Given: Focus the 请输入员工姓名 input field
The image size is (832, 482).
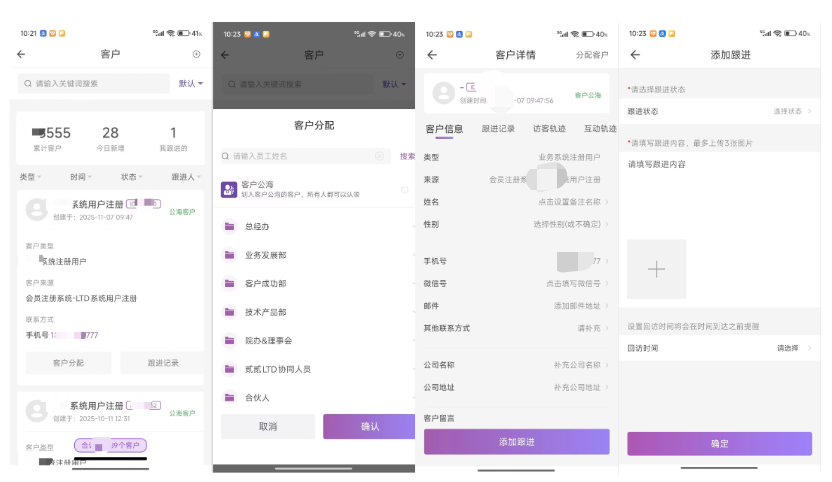Looking at the screenshot, I should coord(306,156).
